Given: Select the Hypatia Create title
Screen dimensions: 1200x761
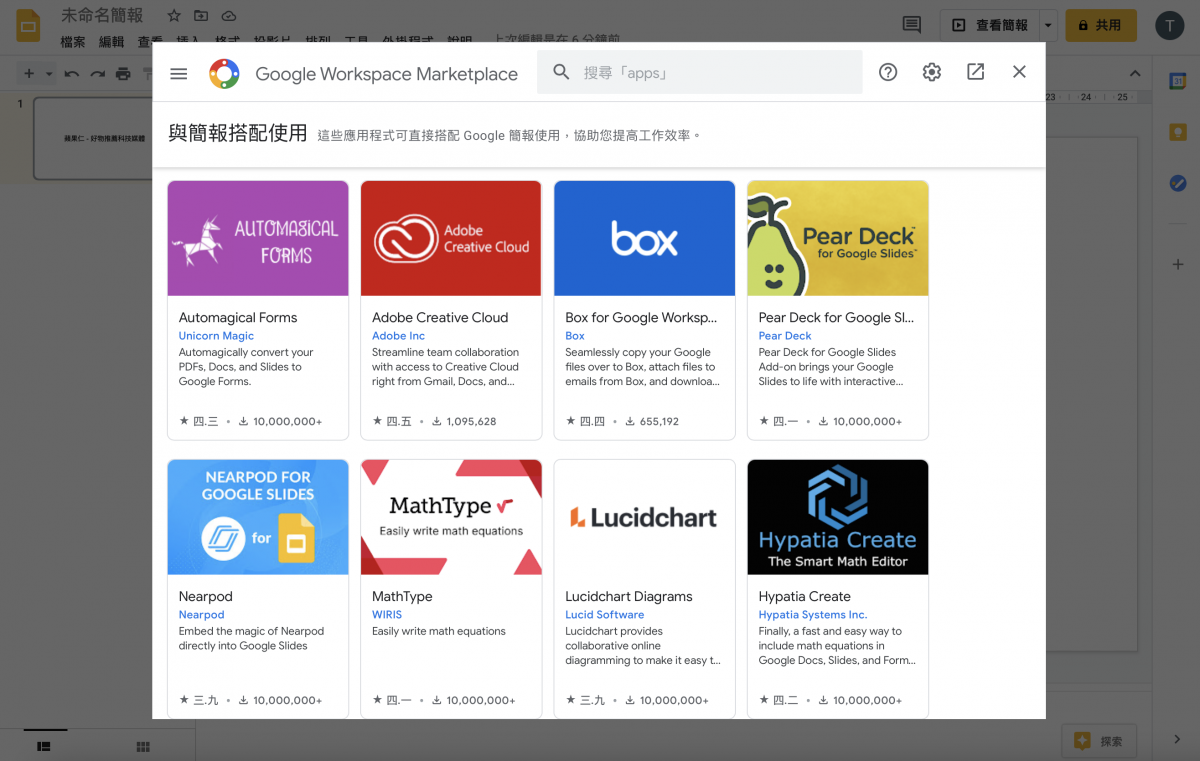Looking at the screenshot, I should tap(805, 596).
